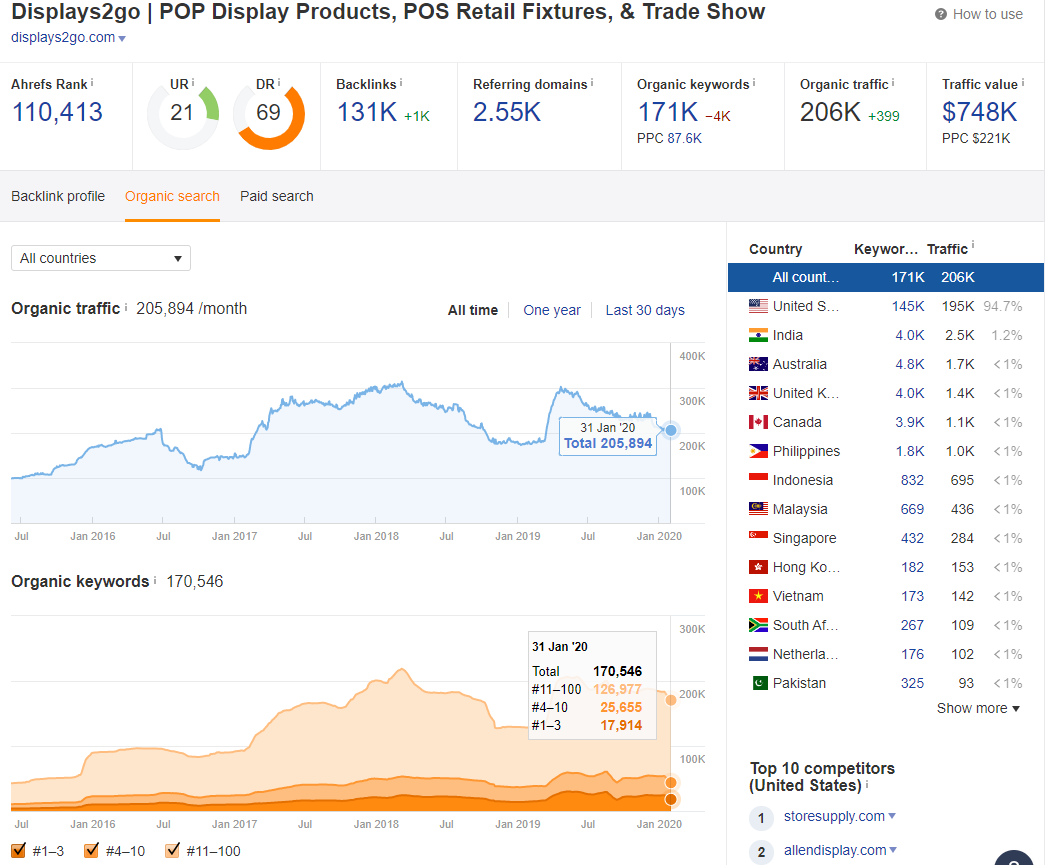Viewport: 1050px width, 865px height.
Task: Open allendisplay.com competitor dropdown arrow
Action: [x=893, y=850]
